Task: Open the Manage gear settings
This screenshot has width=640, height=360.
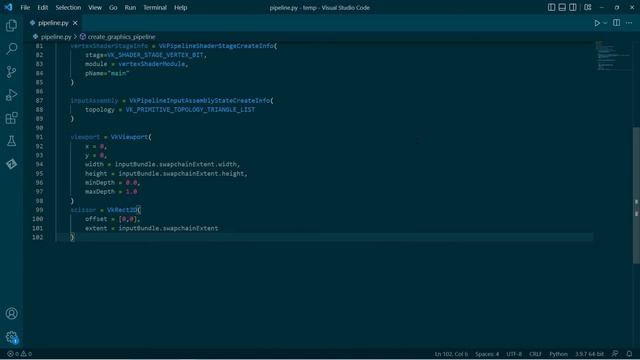Action: (x=11, y=337)
